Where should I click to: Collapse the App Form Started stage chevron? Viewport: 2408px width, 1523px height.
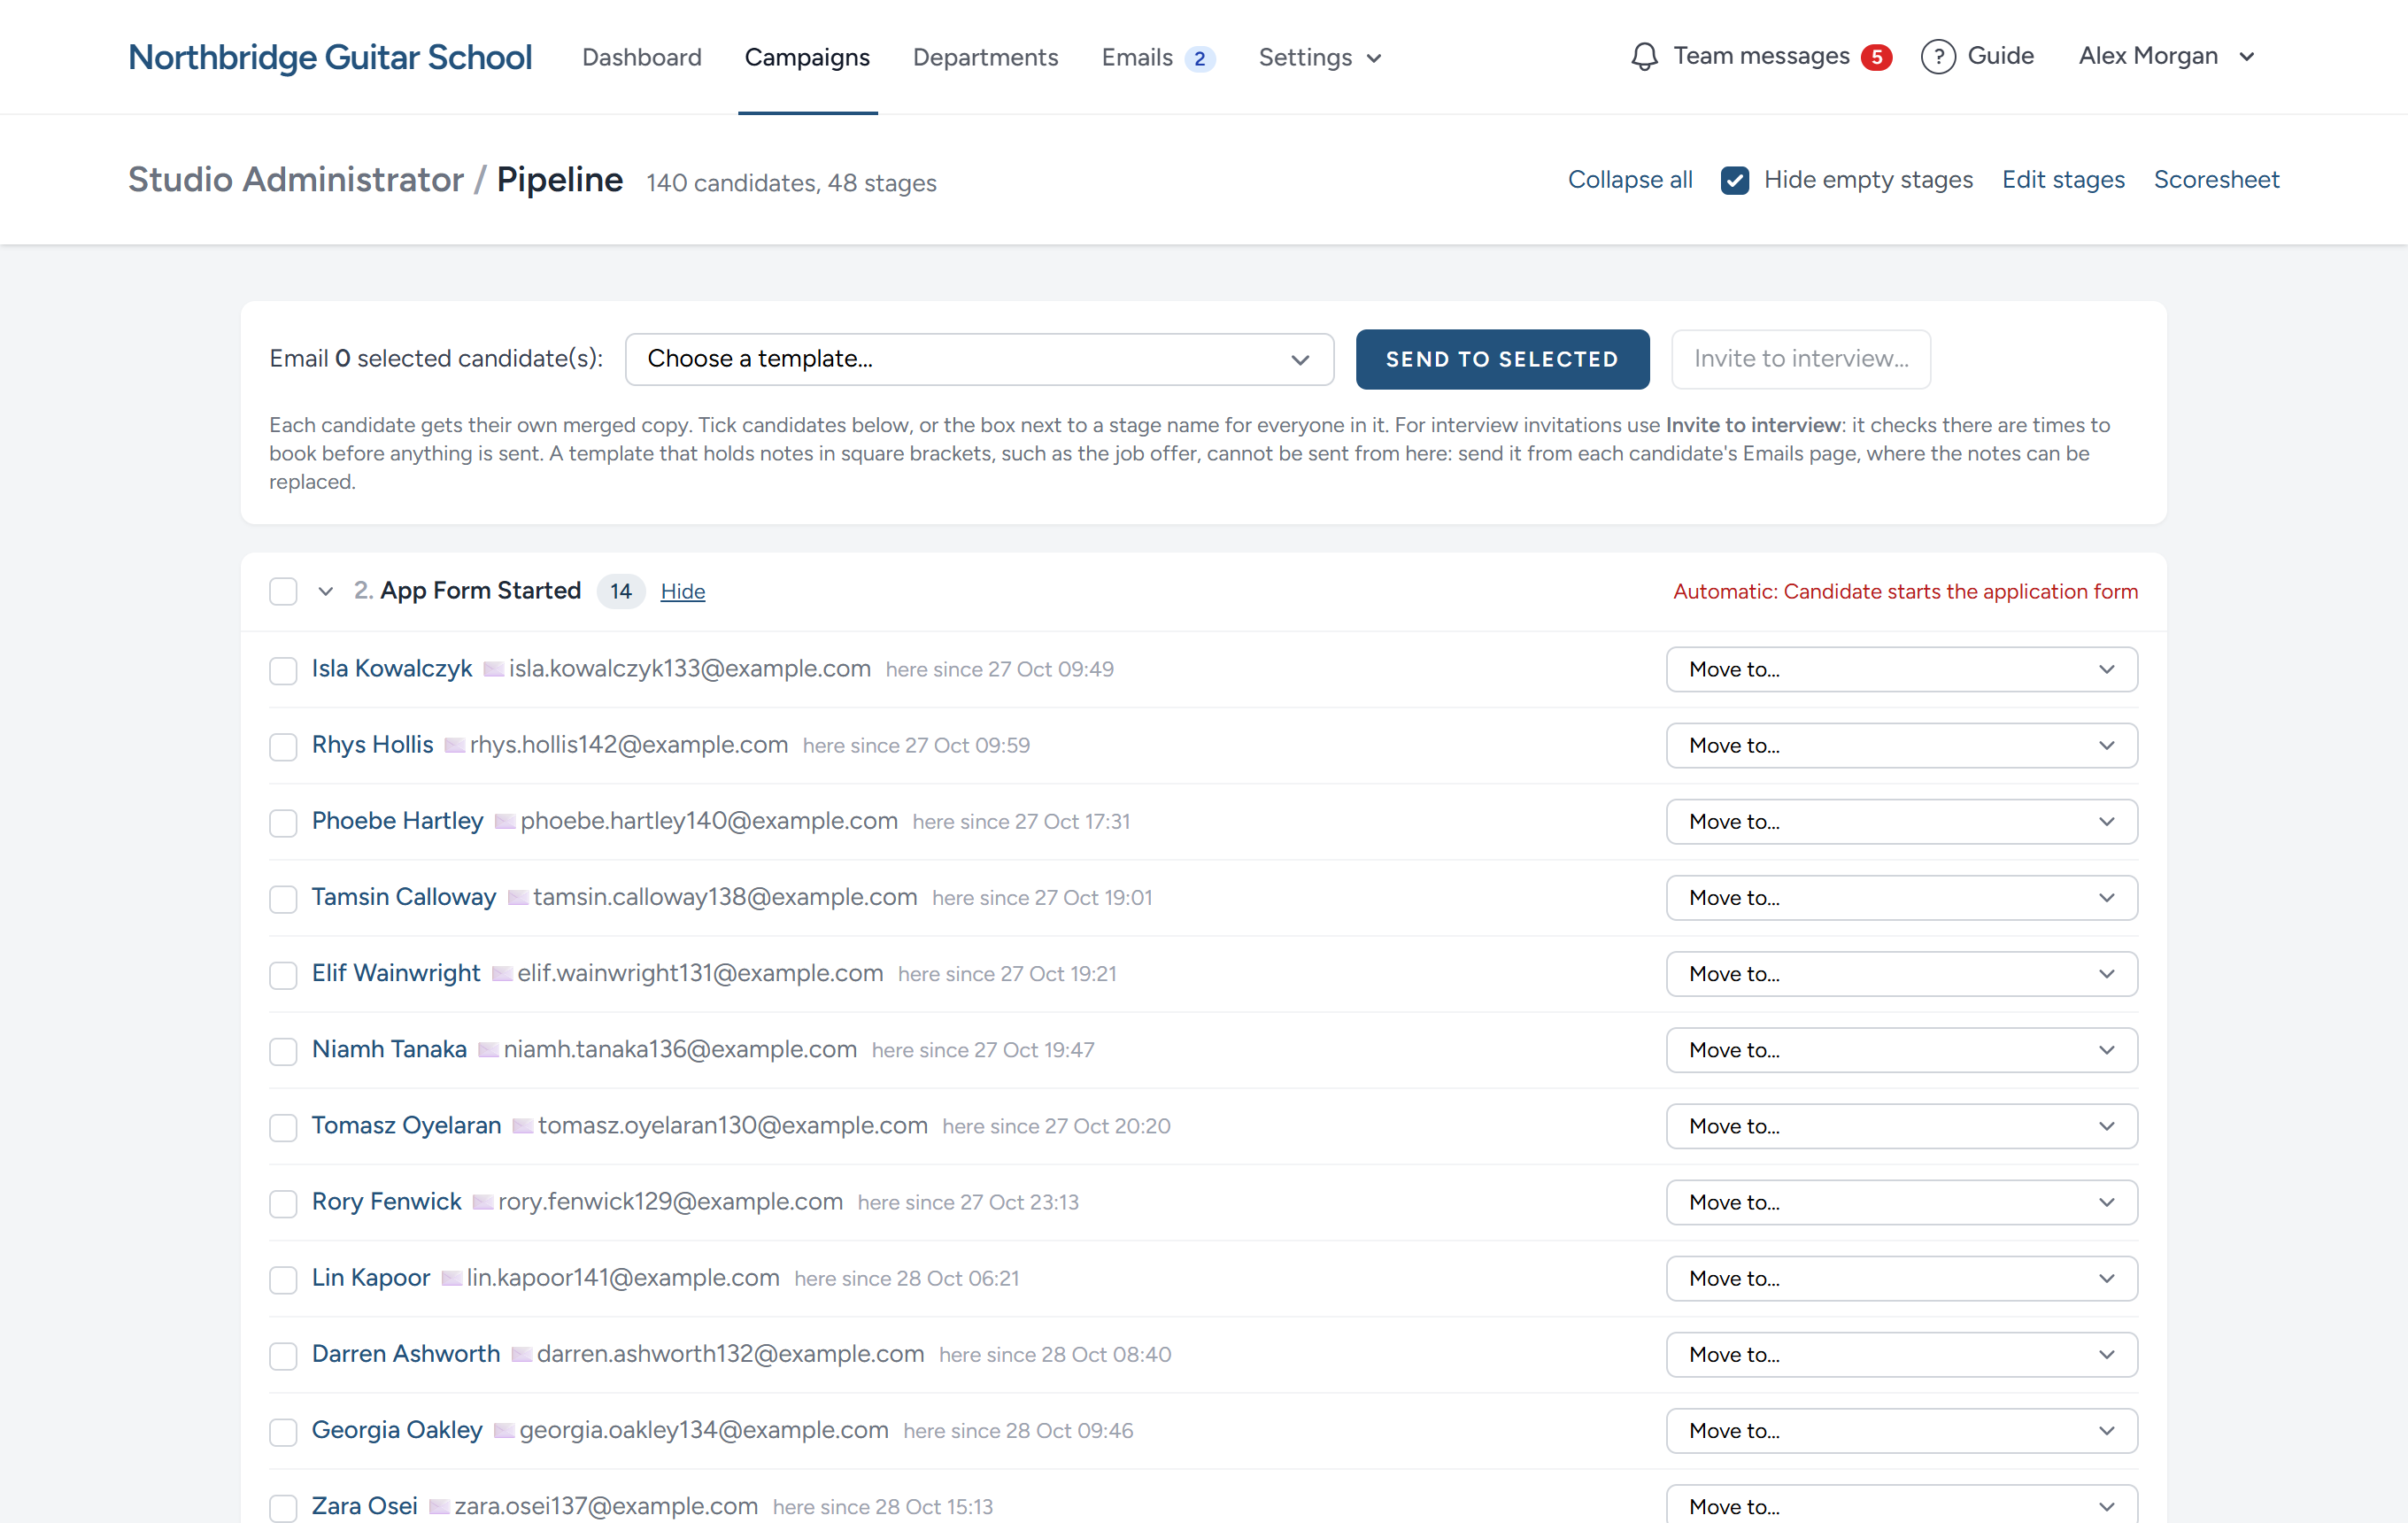tap(325, 591)
